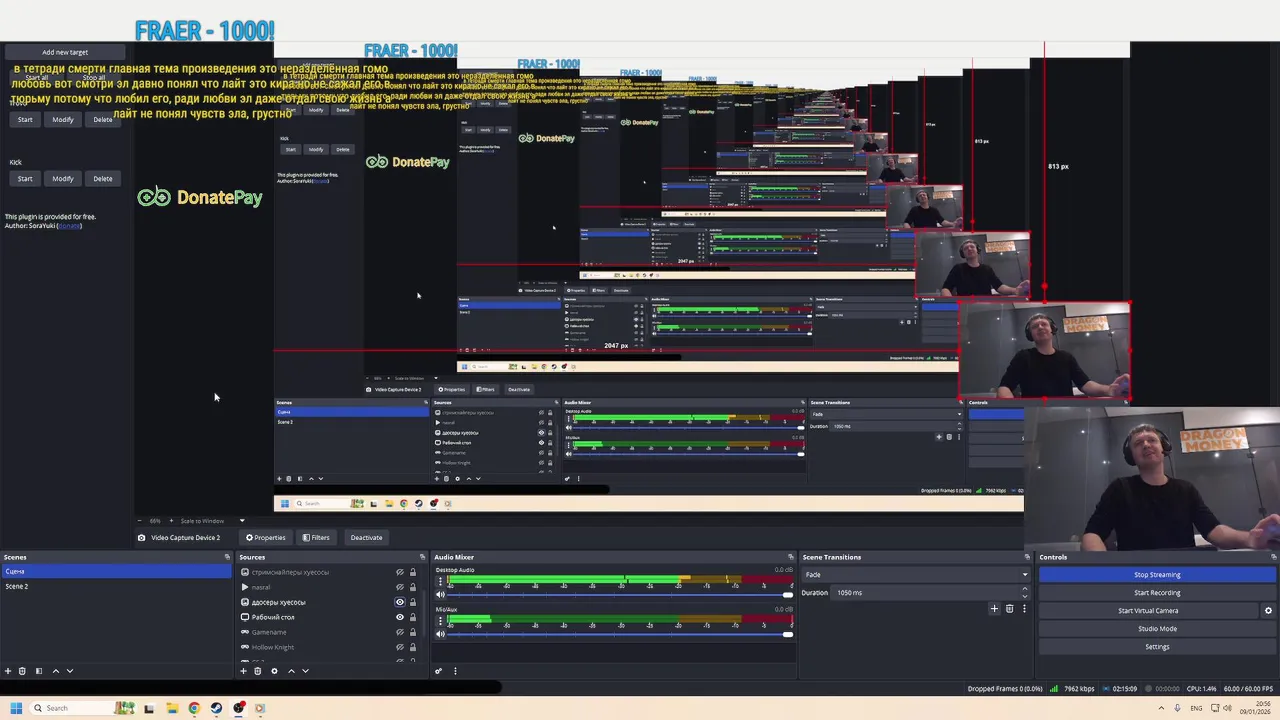Screen dimensions: 1280x720
Task: Expand hidden system tray icons
Action: (x=1161, y=708)
